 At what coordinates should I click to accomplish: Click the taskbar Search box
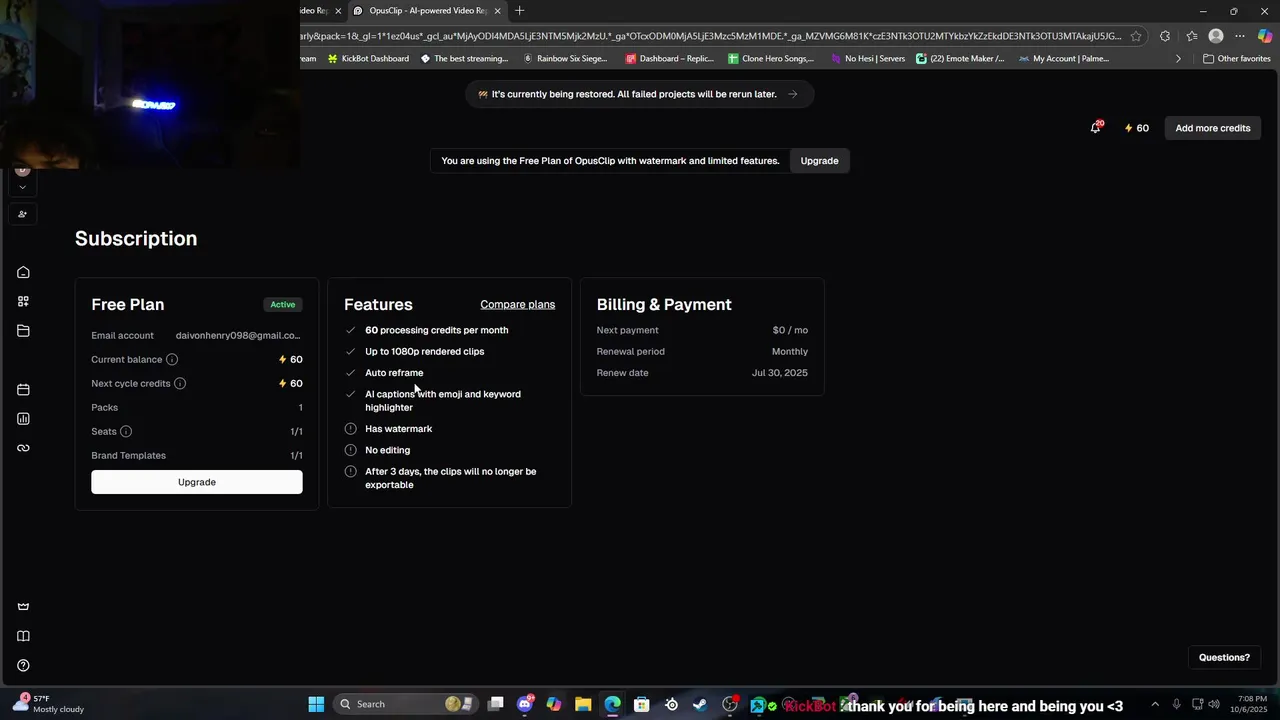(408, 704)
